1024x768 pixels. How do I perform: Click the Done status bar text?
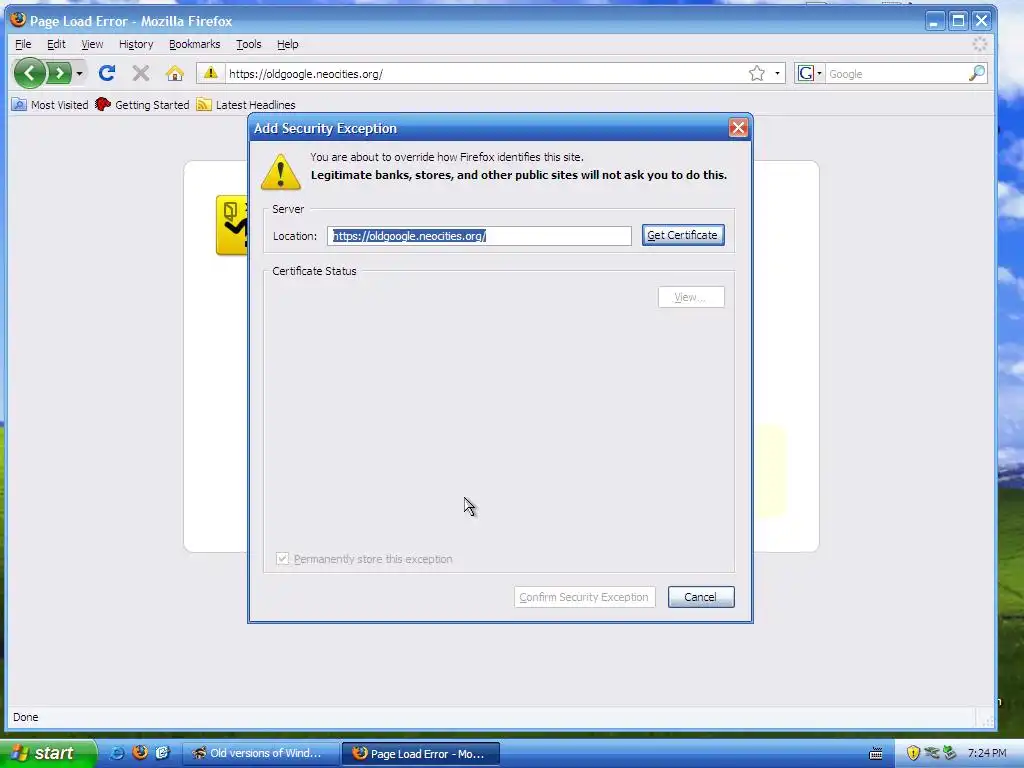click(x=25, y=717)
